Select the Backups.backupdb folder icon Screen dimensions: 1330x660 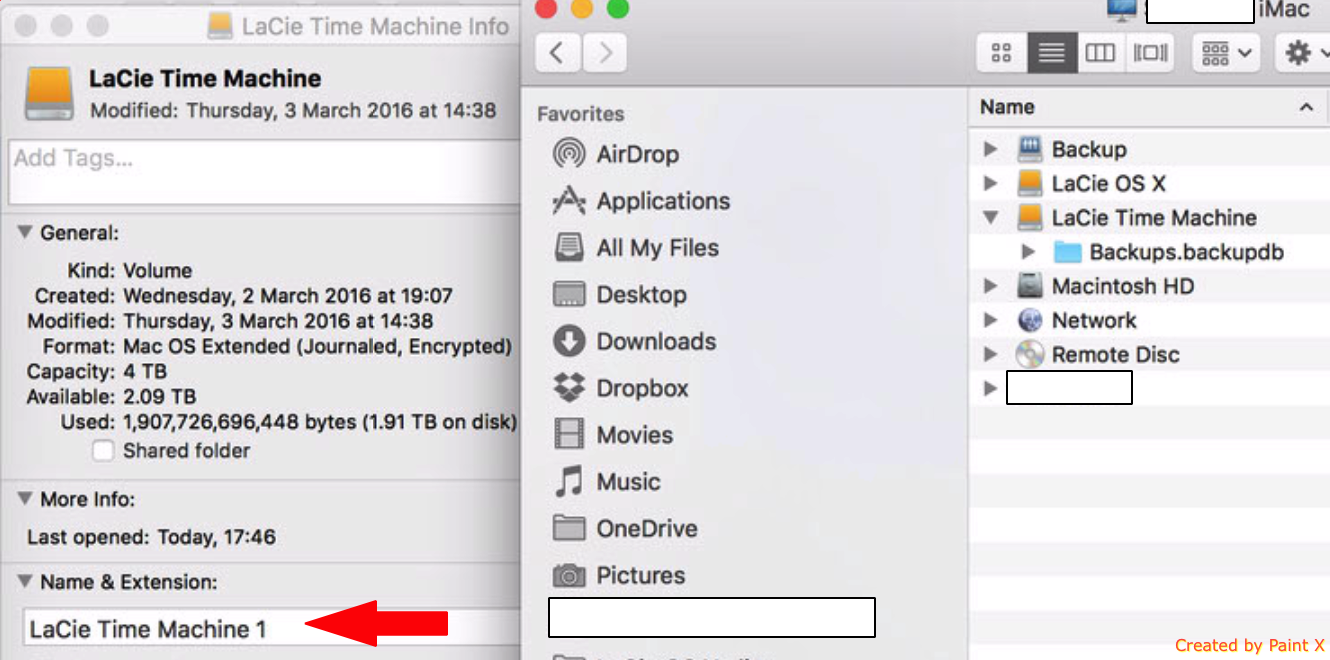coord(1068,252)
